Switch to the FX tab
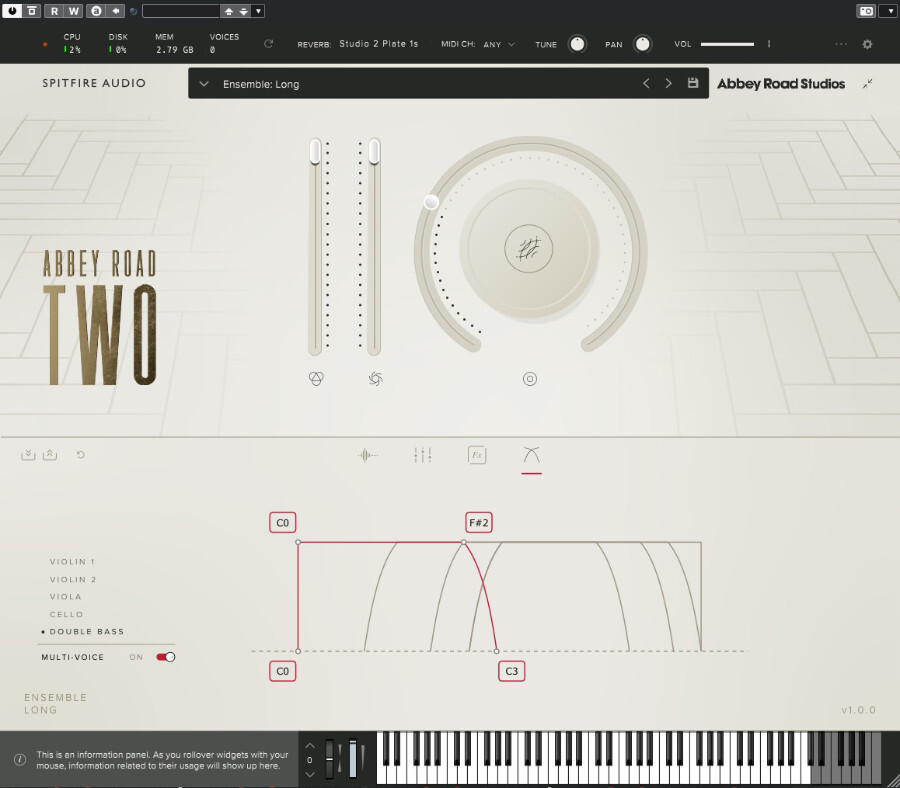This screenshot has width=900, height=788. 477,455
